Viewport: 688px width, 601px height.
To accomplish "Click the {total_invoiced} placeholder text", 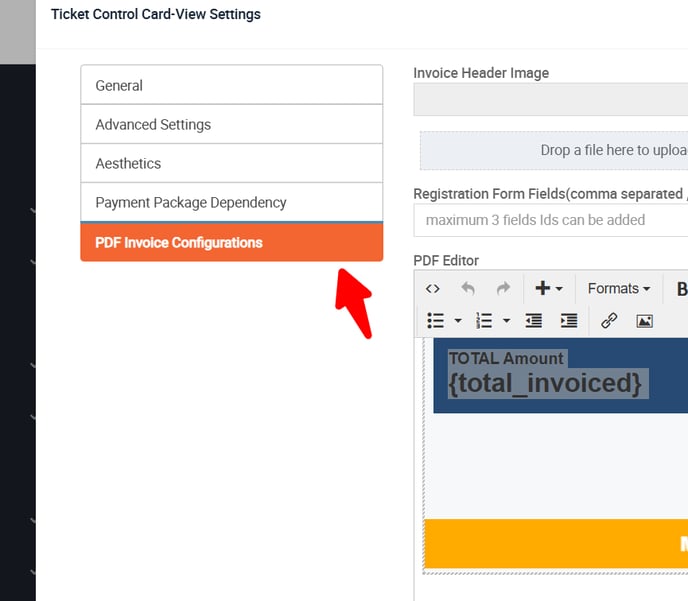I will [x=545, y=383].
